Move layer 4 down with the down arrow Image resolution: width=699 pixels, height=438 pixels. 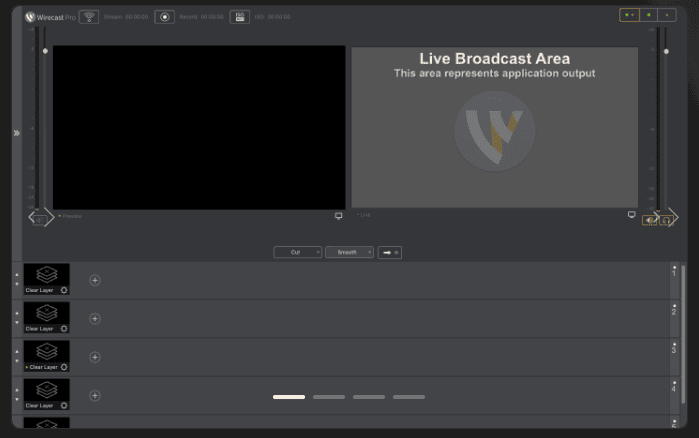[17, 399]
